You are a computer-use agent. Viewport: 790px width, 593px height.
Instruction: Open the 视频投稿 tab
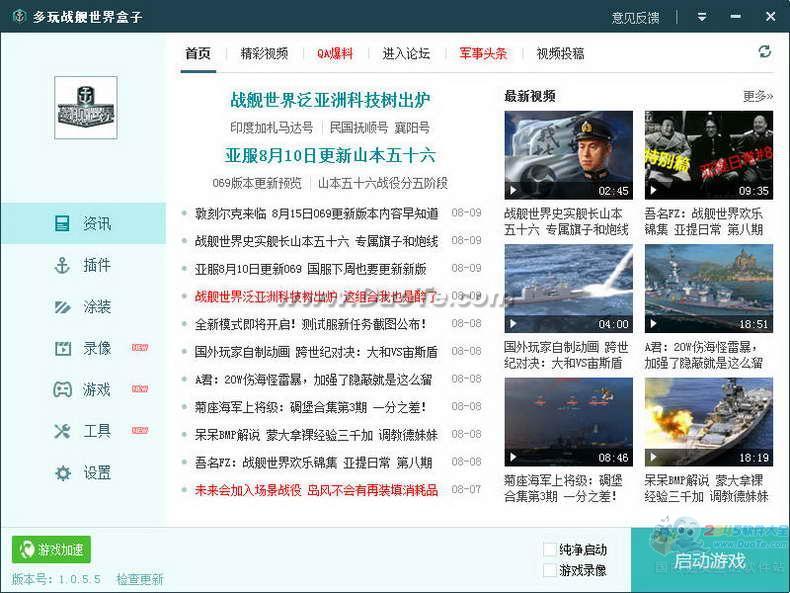pyautogui.click(x=560, y=53)
